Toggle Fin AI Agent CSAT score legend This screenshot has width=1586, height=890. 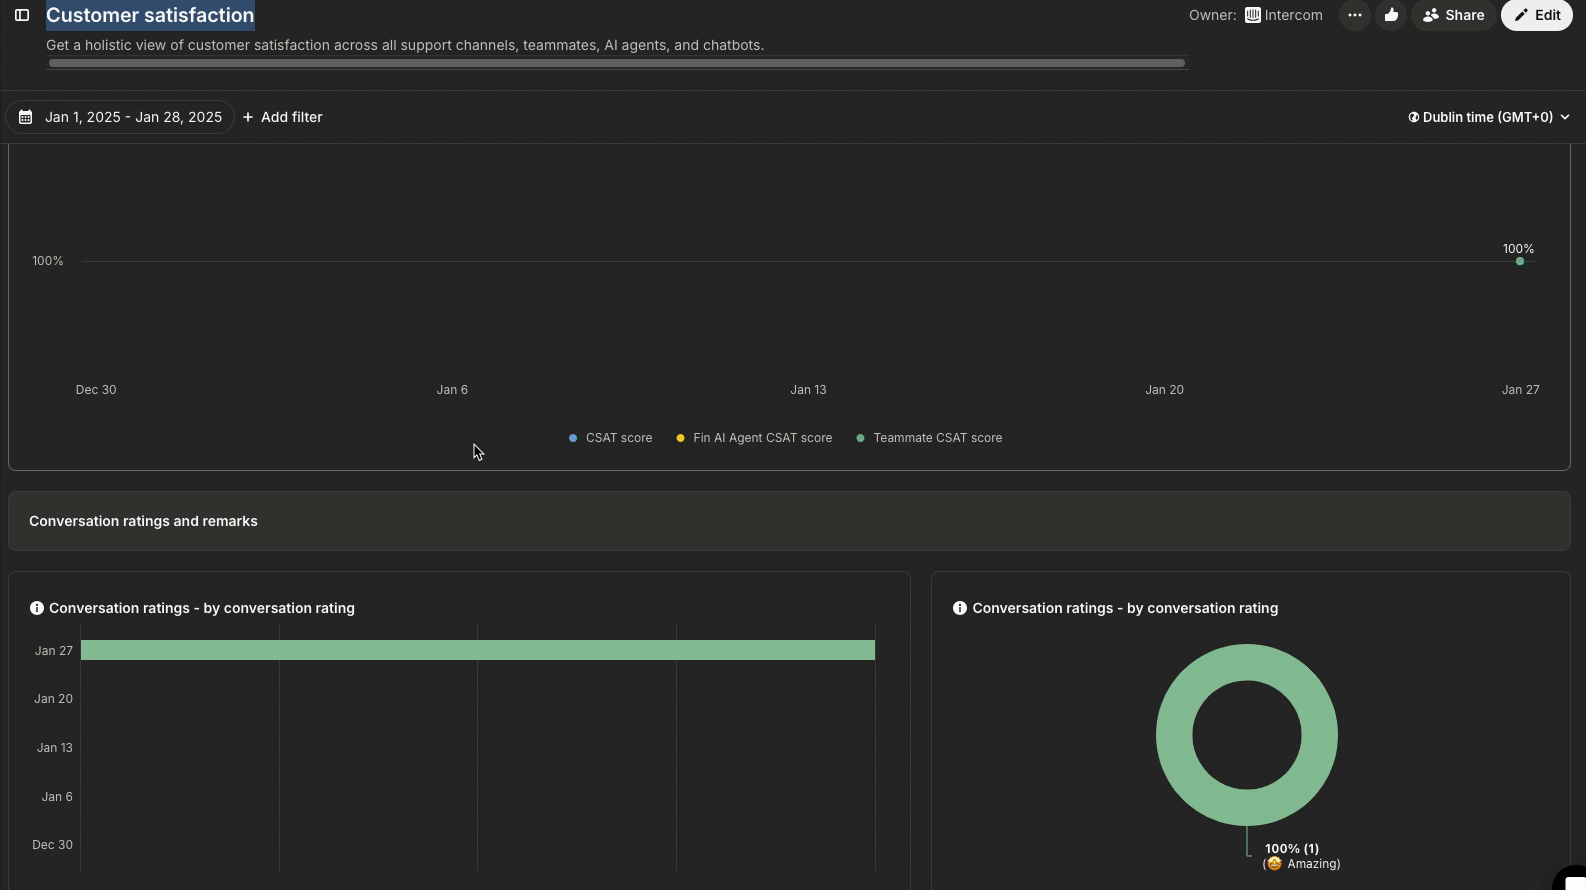(x=754, y=438)
